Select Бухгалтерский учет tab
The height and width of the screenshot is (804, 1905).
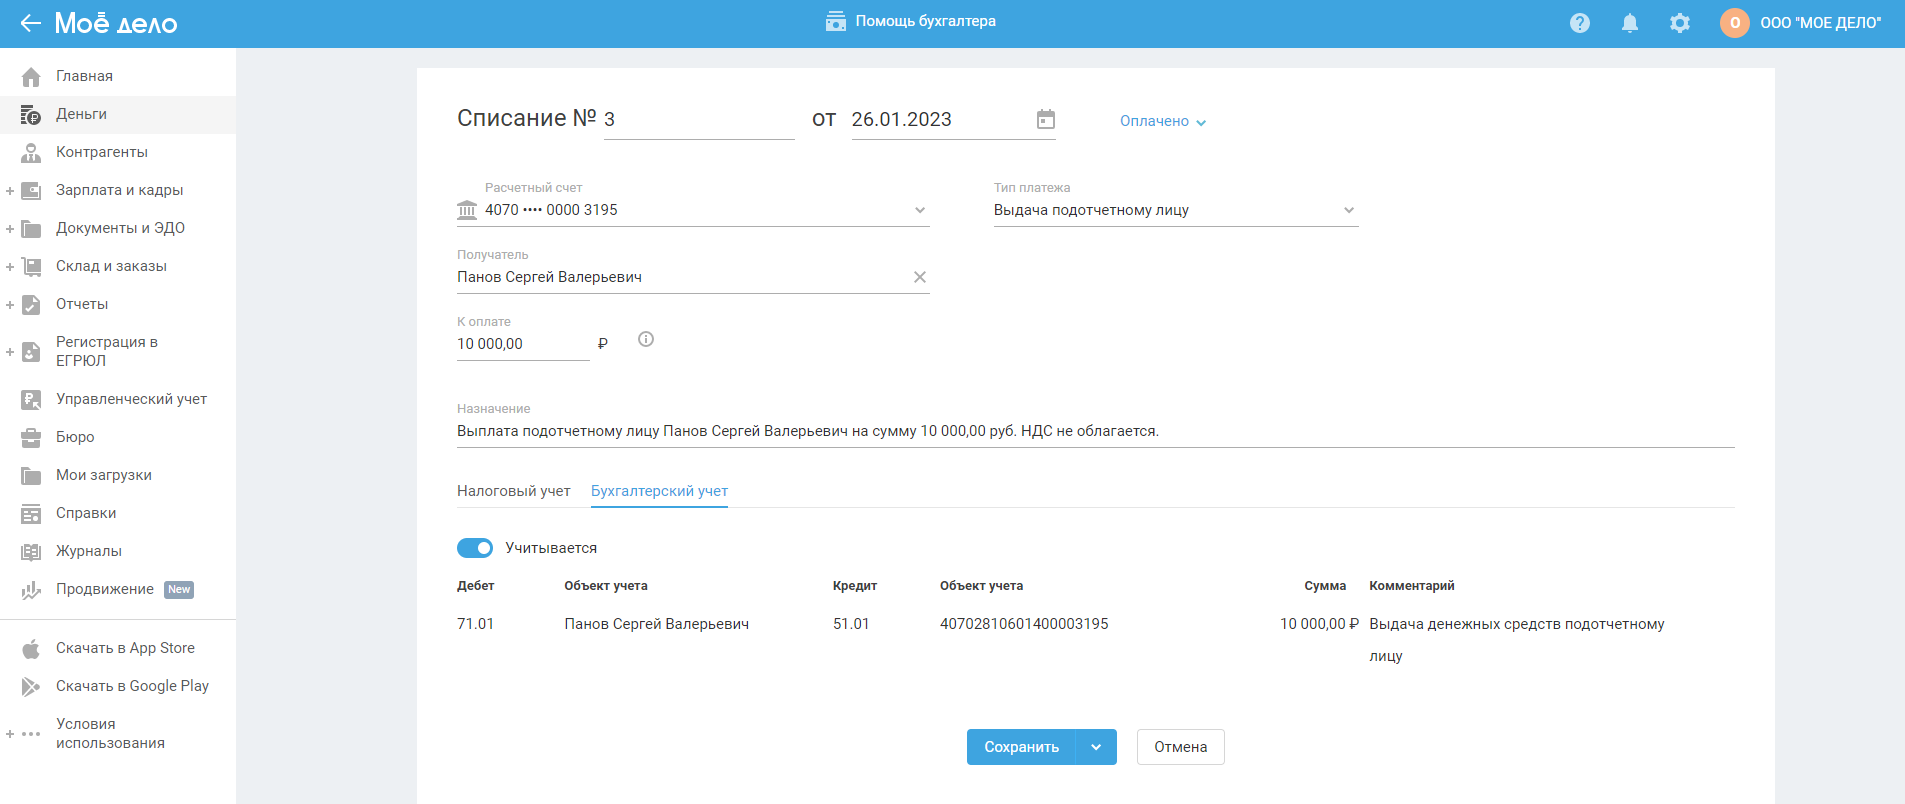[659, 491]
